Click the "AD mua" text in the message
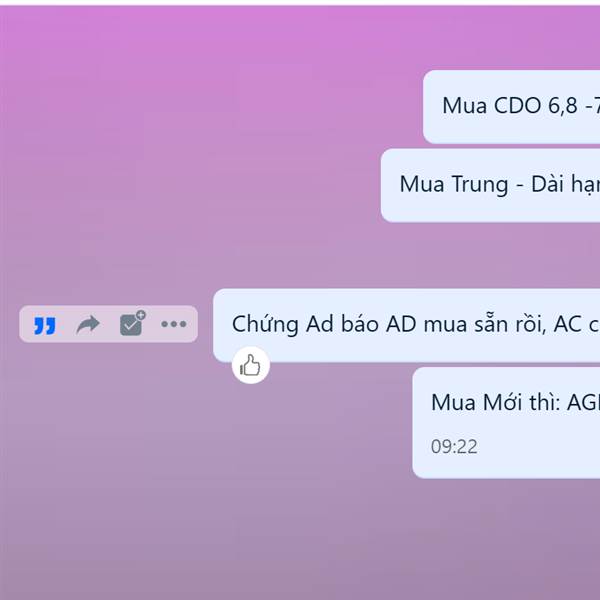The image size is (600, 600). pos(426,324)
